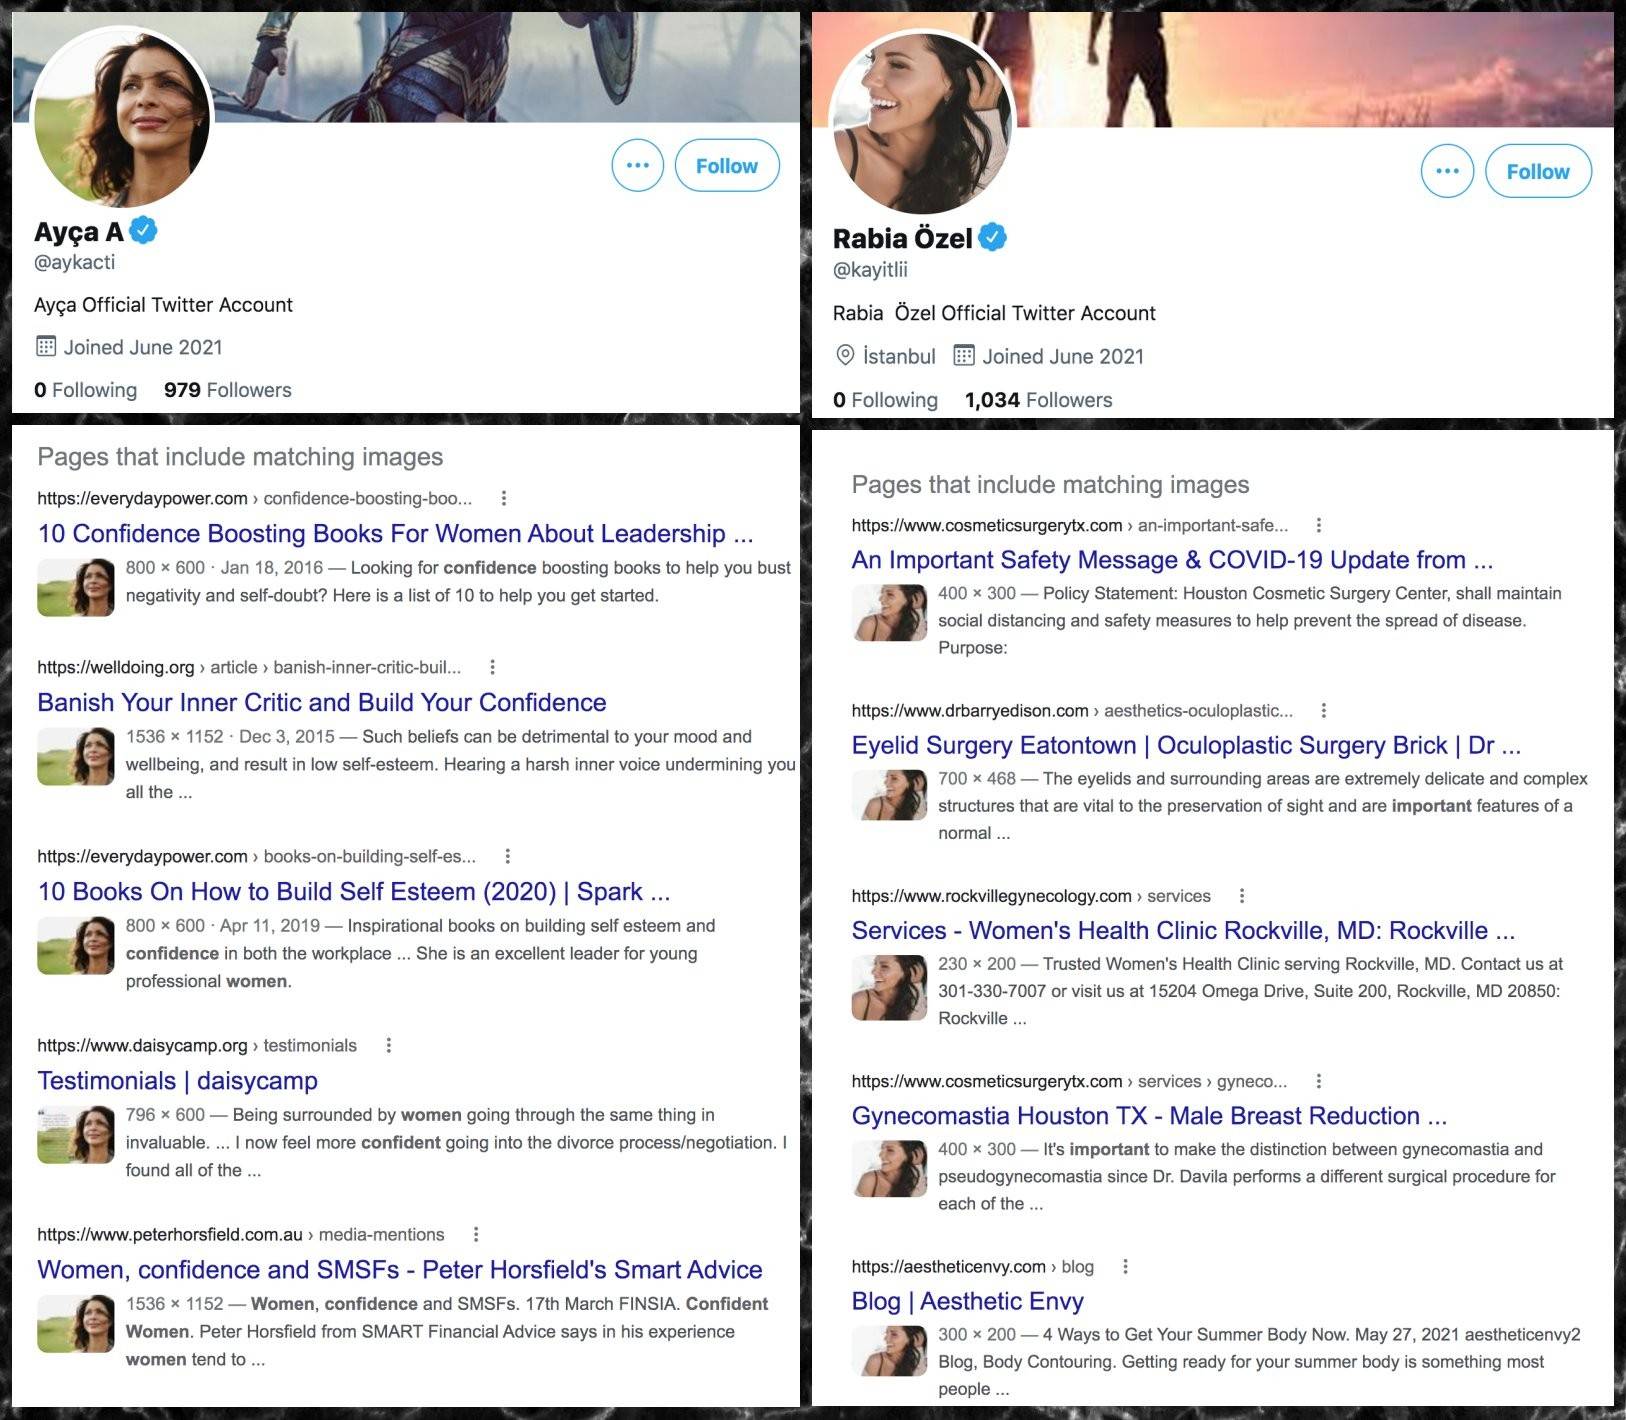
Task: Open 'Banish Your Inner Critic' result link
Action: point(322,702)
